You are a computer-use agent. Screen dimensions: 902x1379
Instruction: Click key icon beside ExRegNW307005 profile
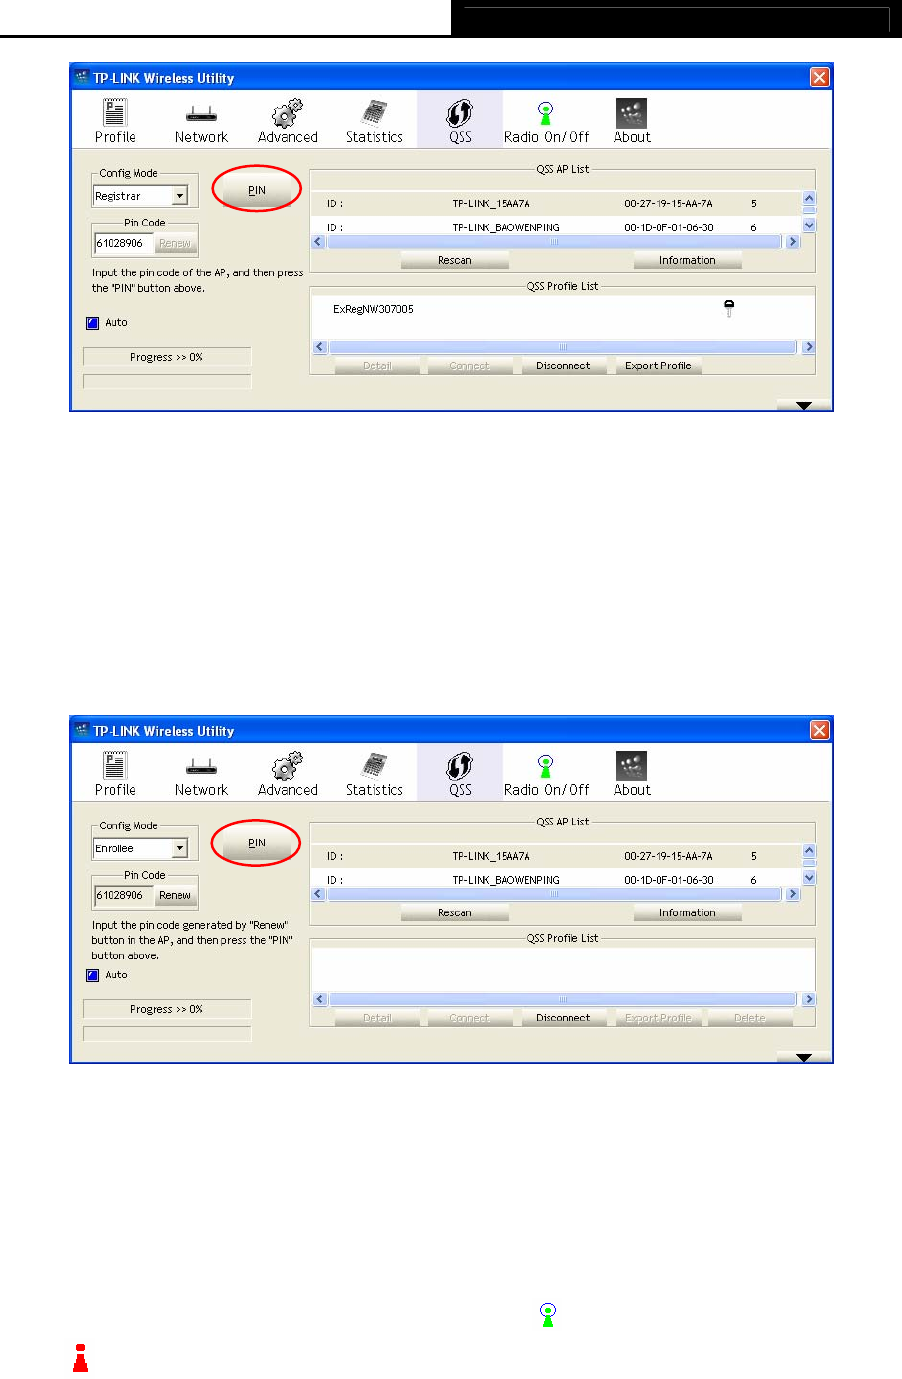tap(729, 309)
